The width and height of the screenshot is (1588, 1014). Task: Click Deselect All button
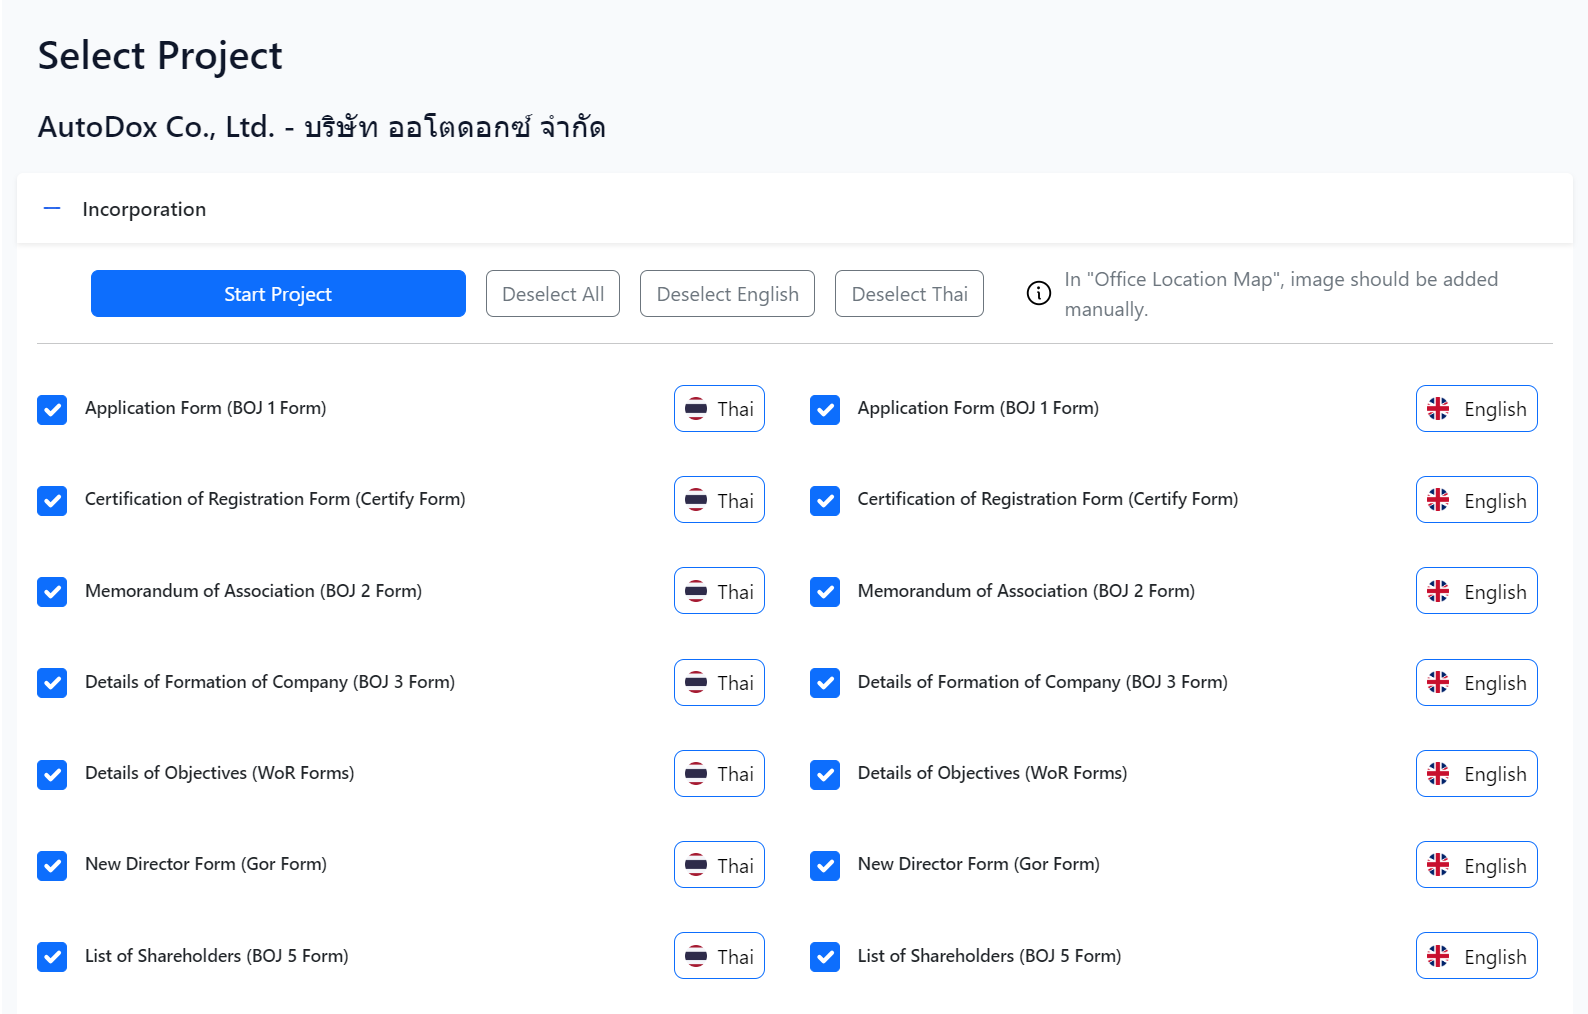pyautogui.click(x=553, y=294)
